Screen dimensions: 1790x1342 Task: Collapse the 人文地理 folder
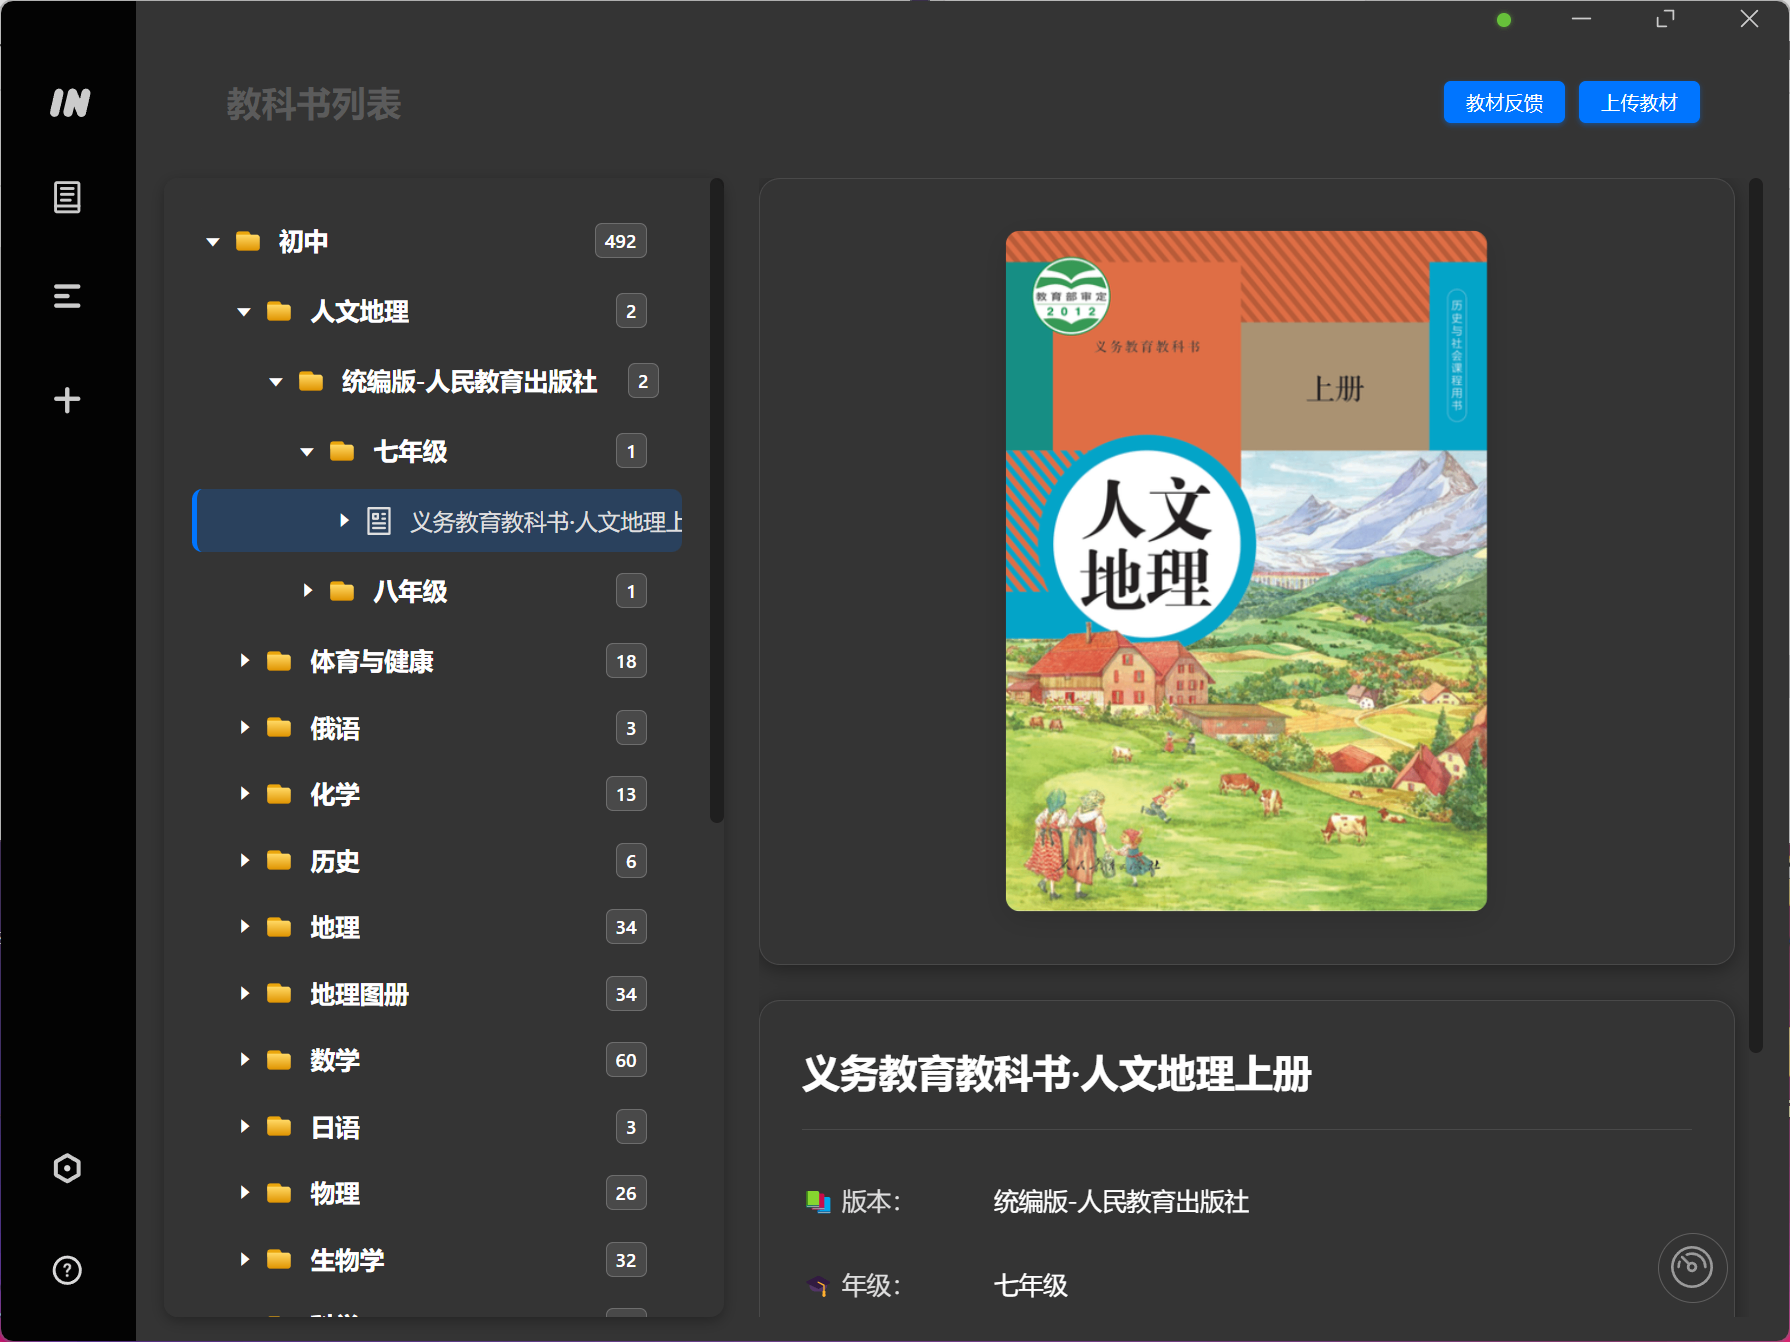click(244, 312)
